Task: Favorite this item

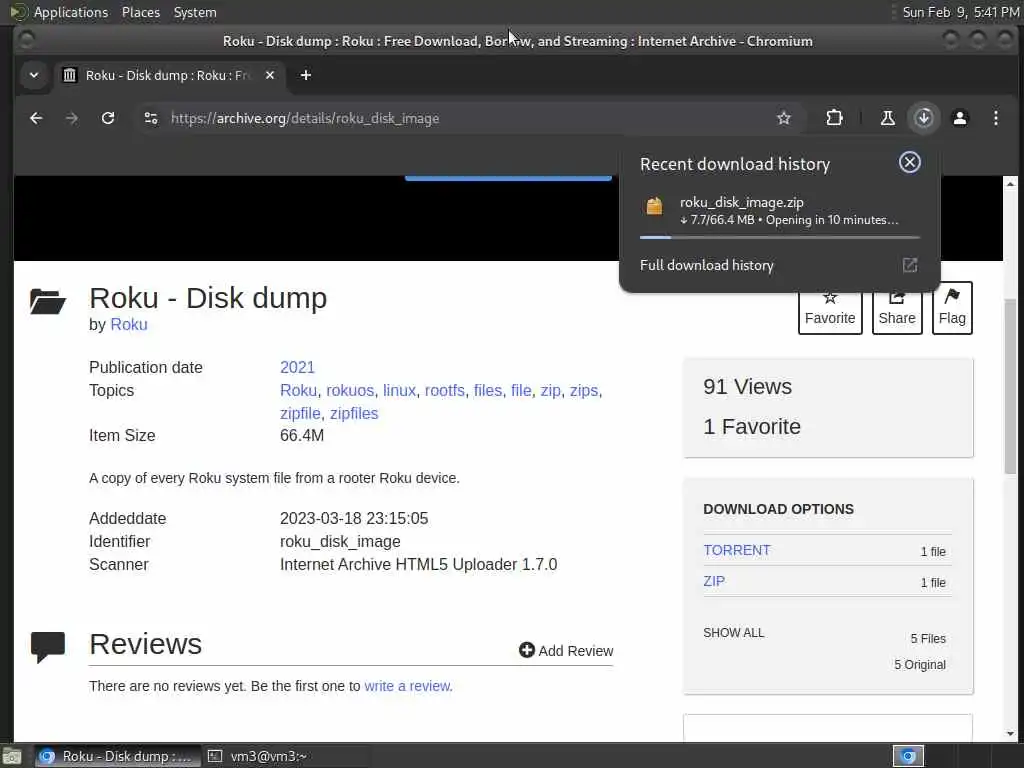Action: click(829, 308)
